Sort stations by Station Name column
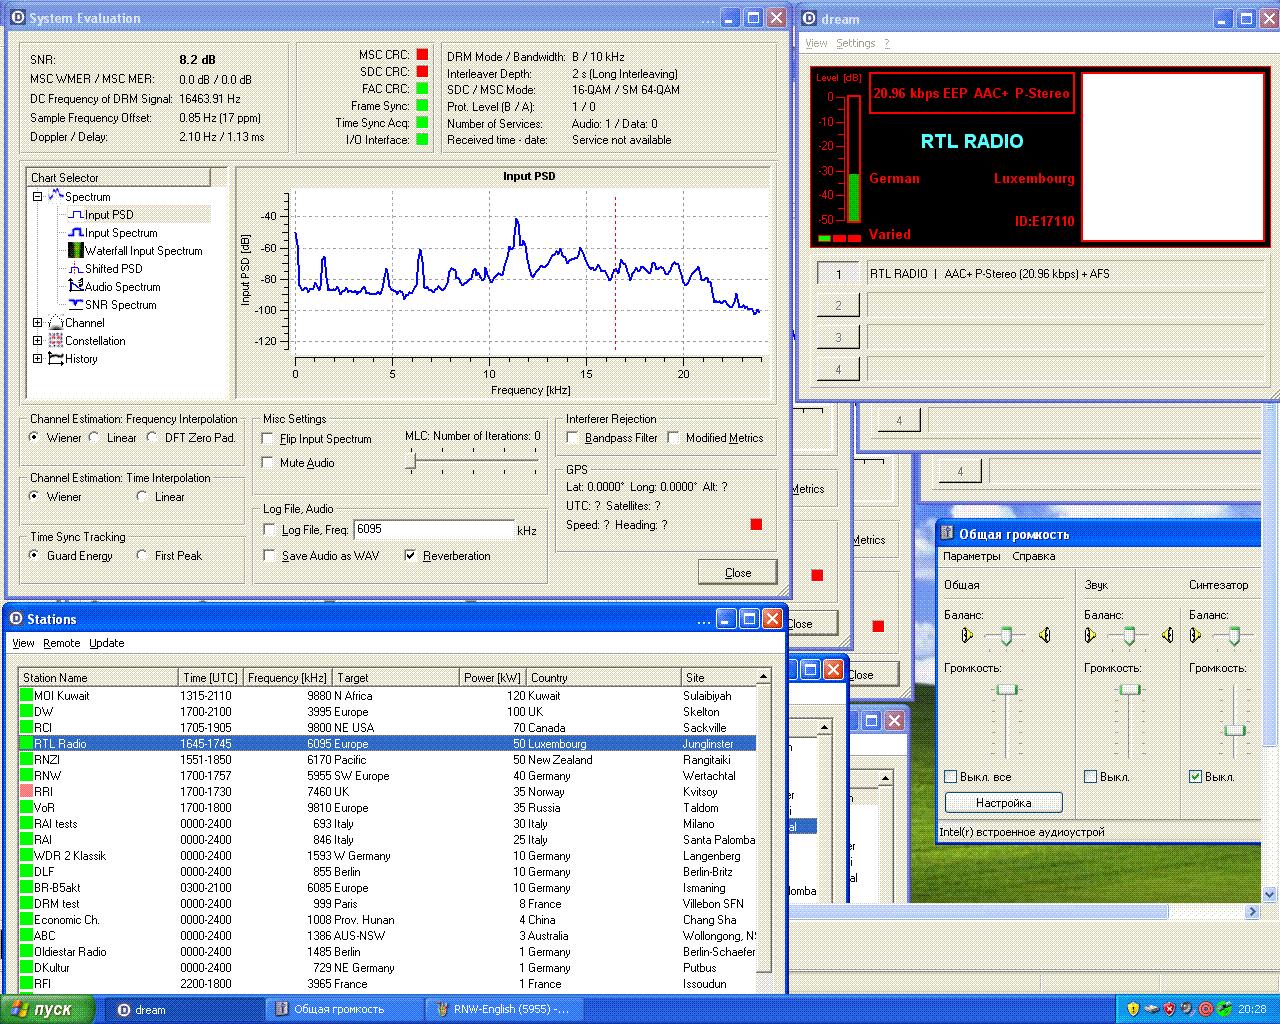The width and height of the screenshot is (1280, 1024). 99,677
